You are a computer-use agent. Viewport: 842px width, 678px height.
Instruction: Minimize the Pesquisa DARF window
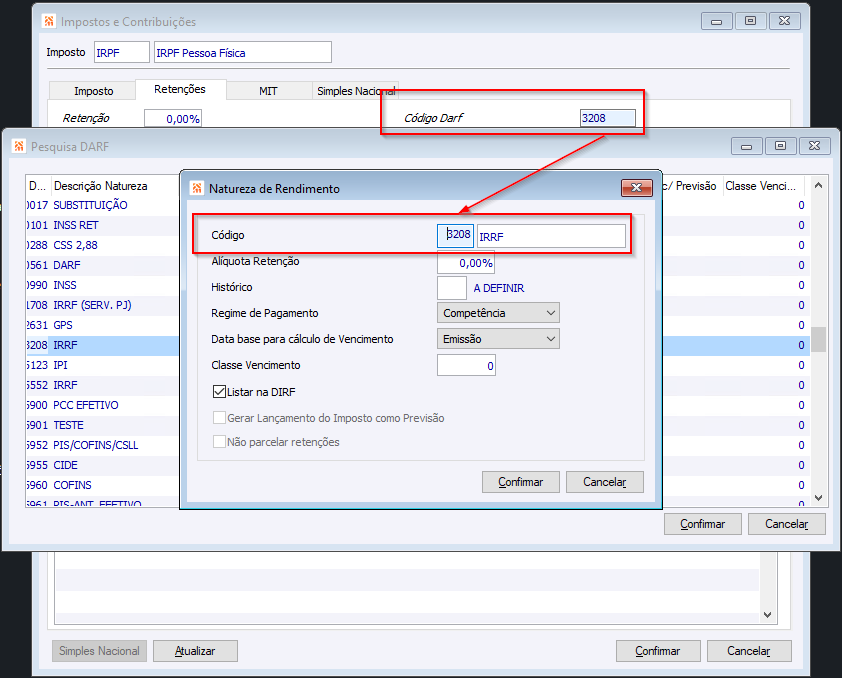(746, 146)
